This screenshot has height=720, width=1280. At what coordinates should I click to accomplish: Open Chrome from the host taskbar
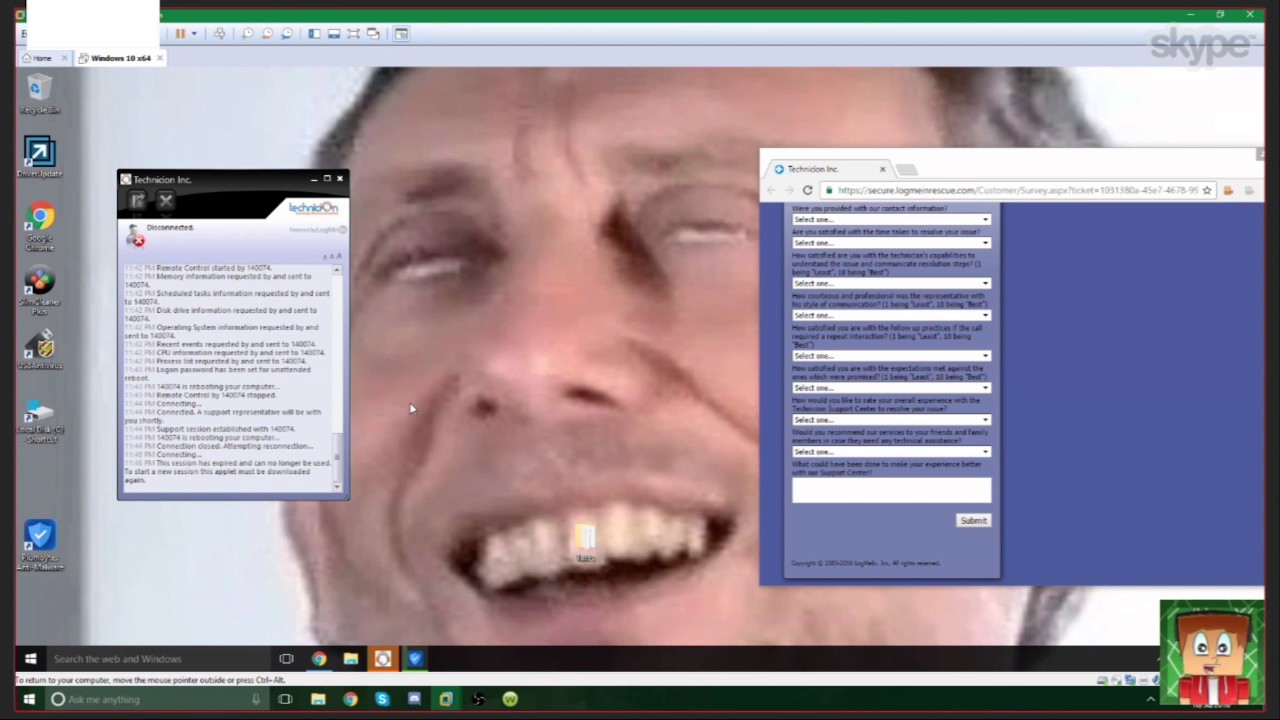coord(350,700)
